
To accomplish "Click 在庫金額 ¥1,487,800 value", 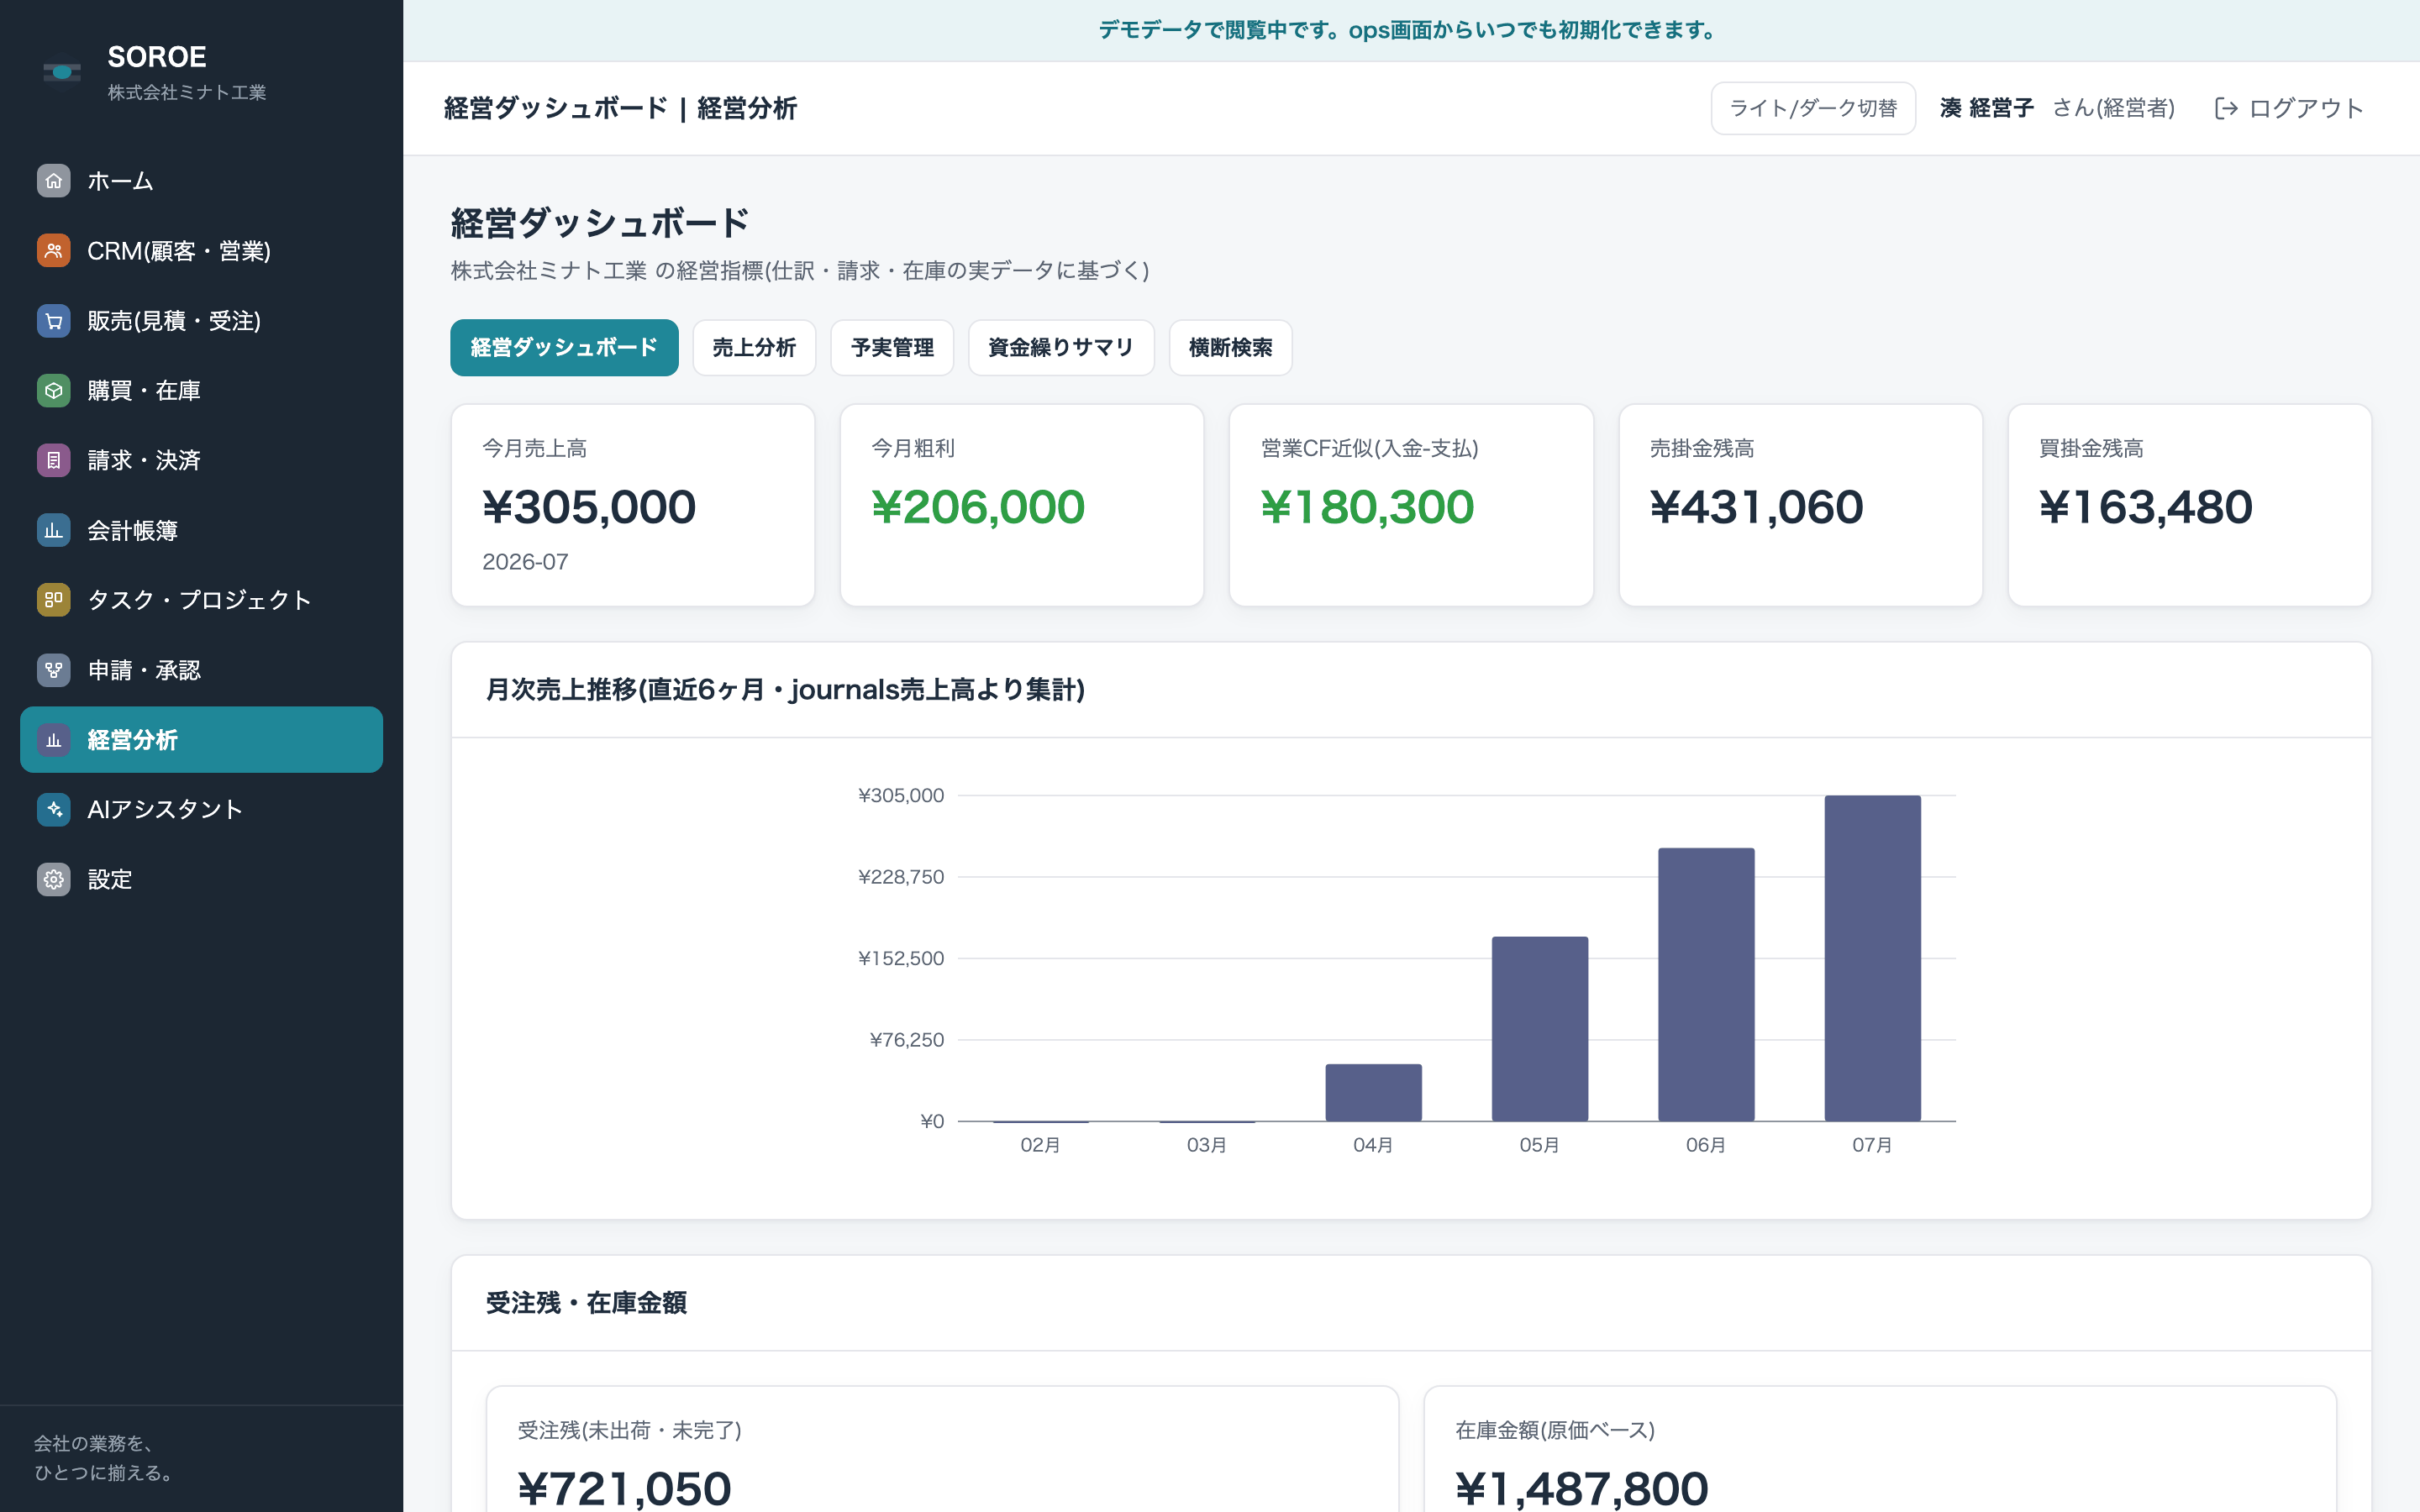I will pos(1582,1488).
